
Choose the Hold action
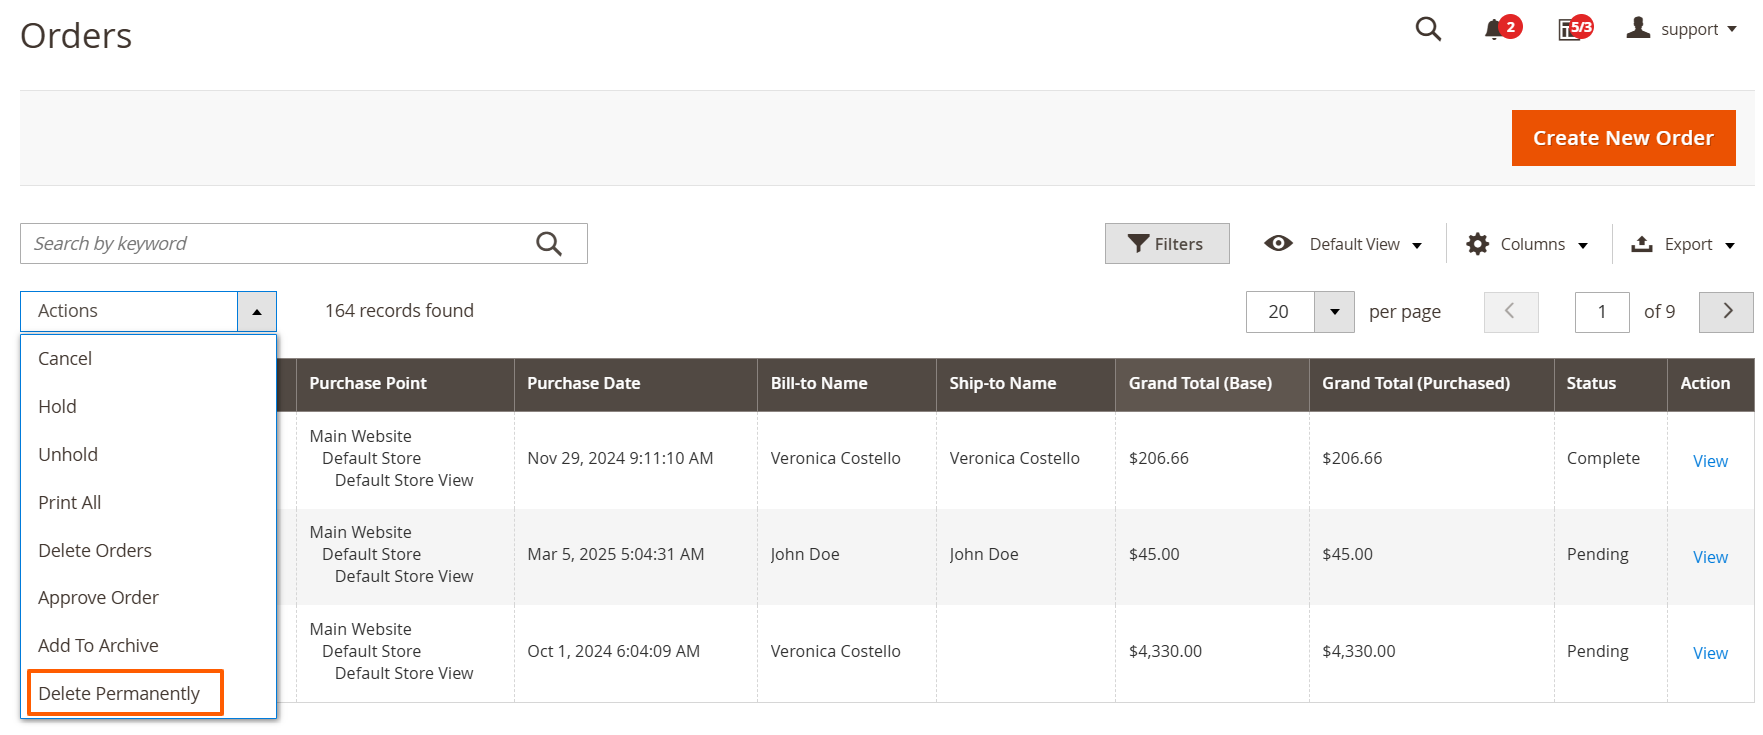coord(57,406)
